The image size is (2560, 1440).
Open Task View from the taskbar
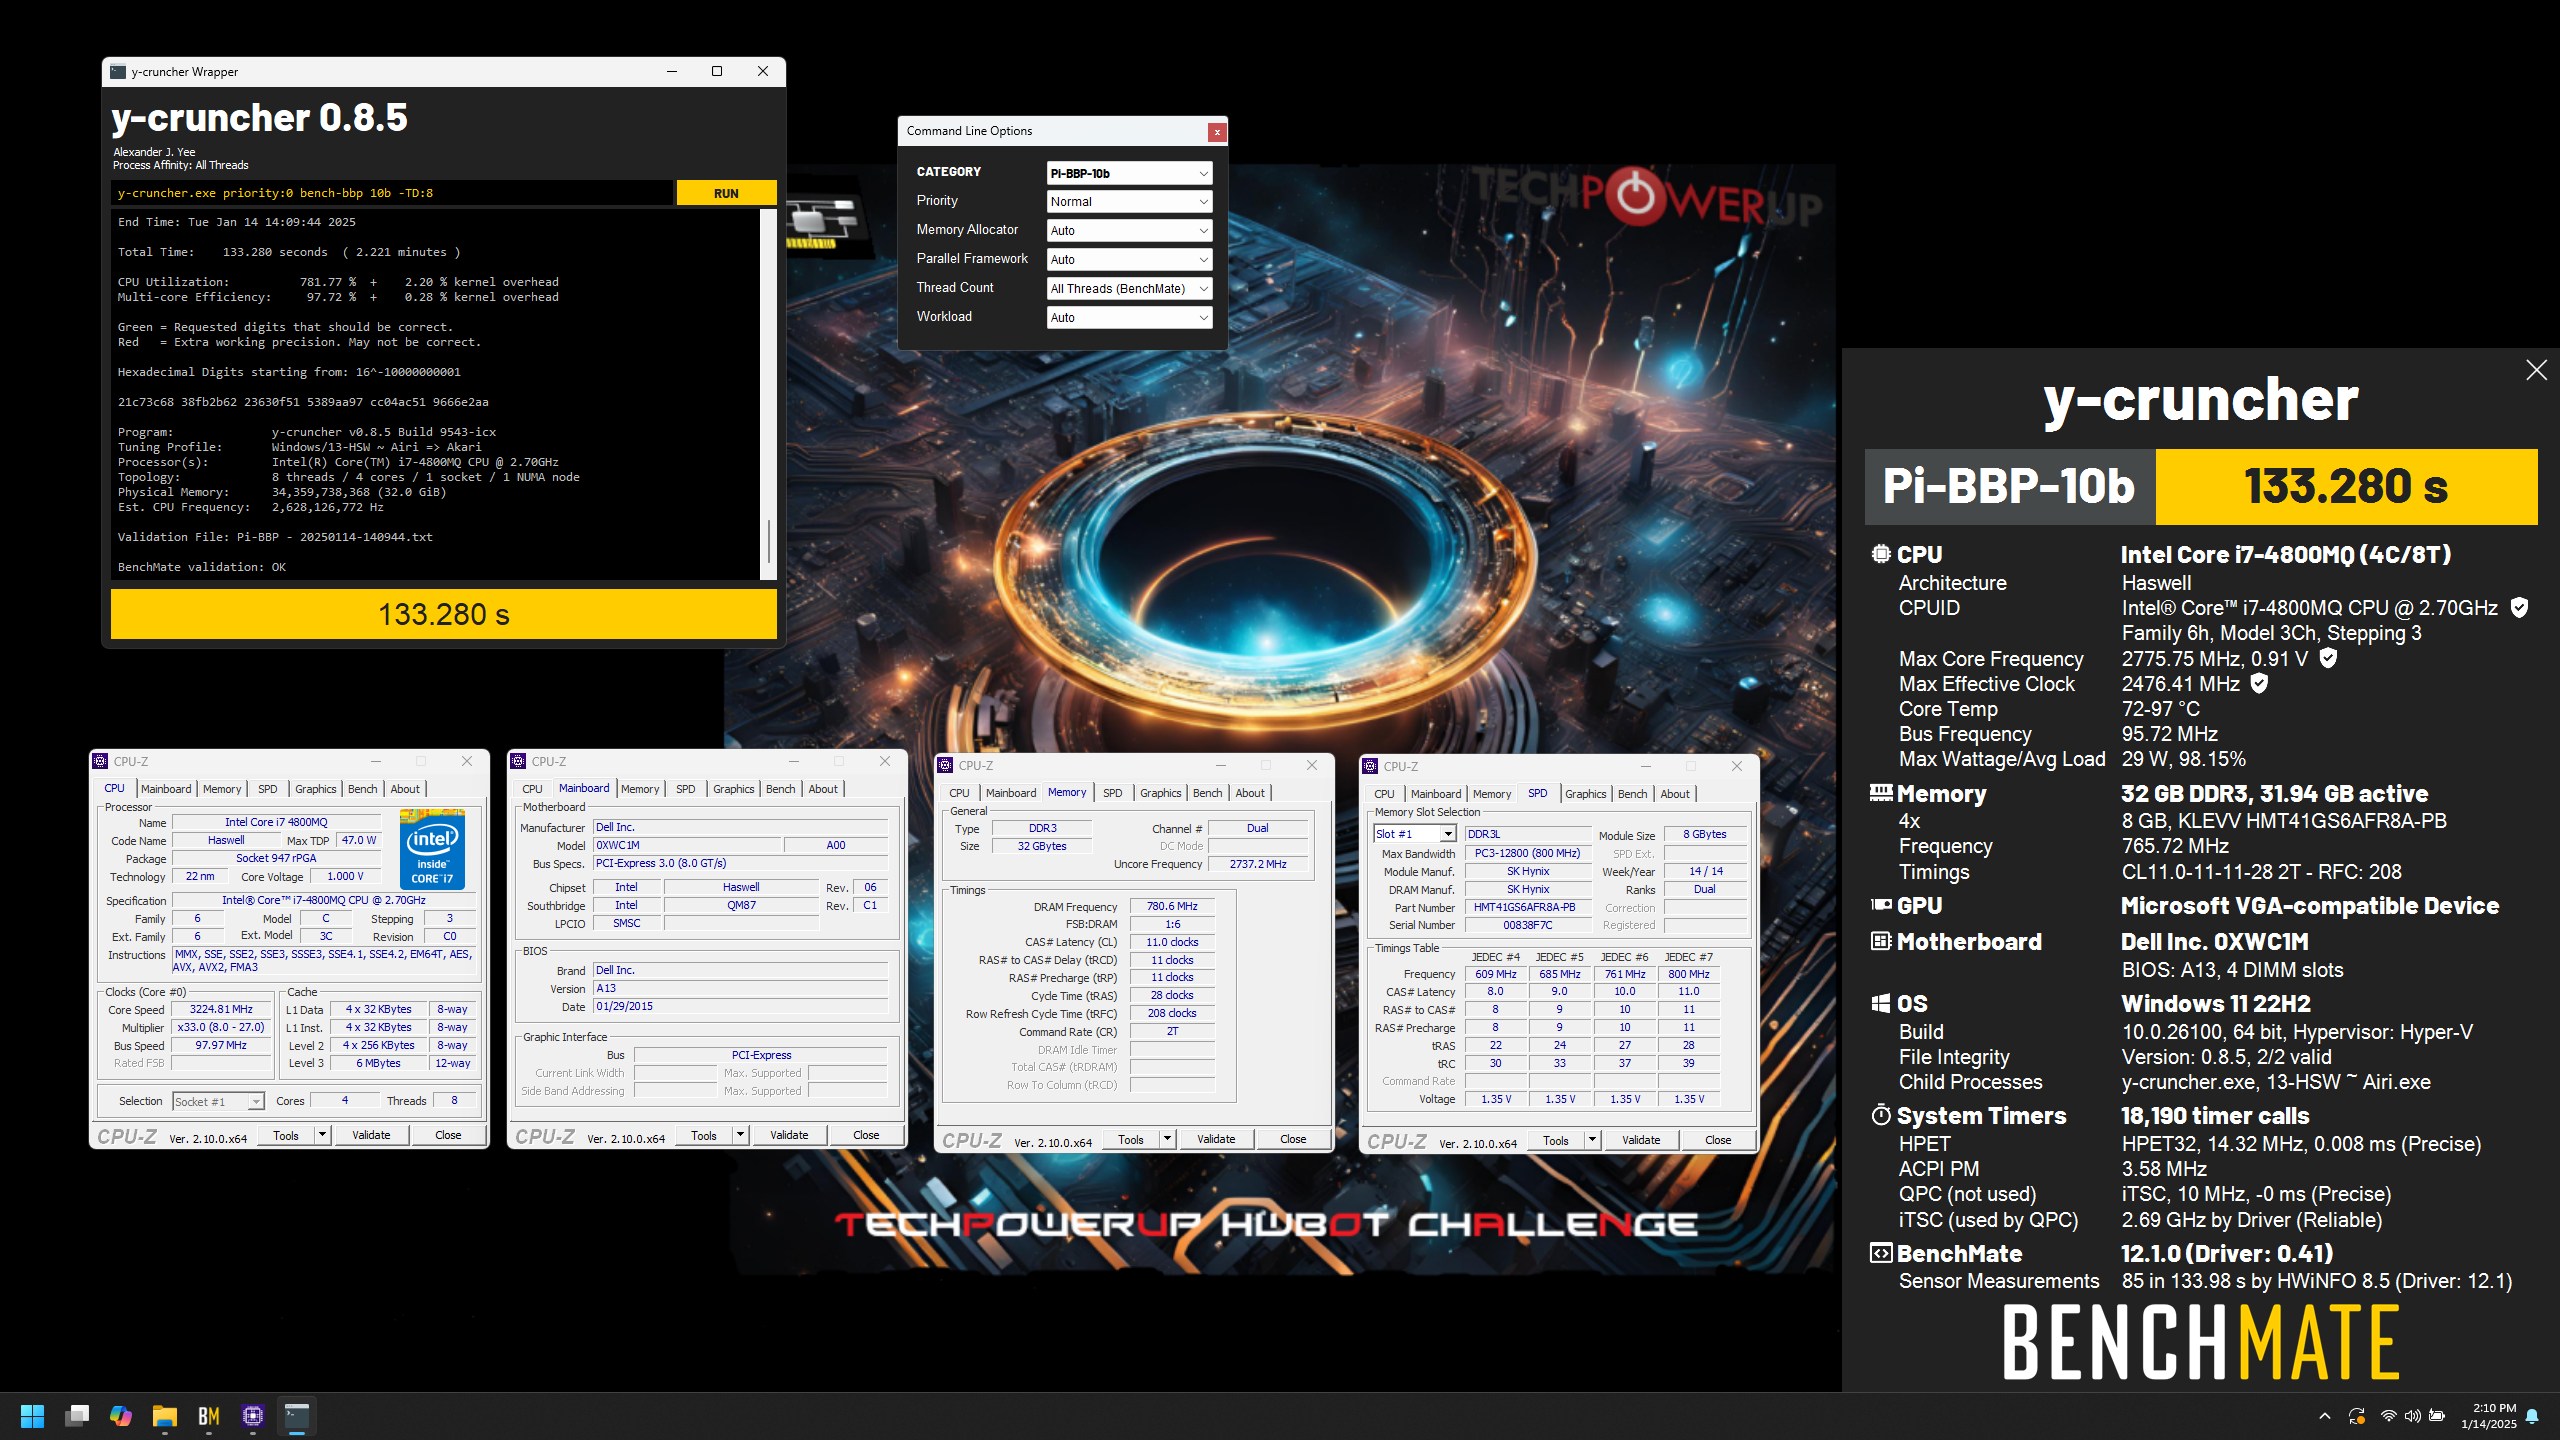click(x=77, y=1416)
